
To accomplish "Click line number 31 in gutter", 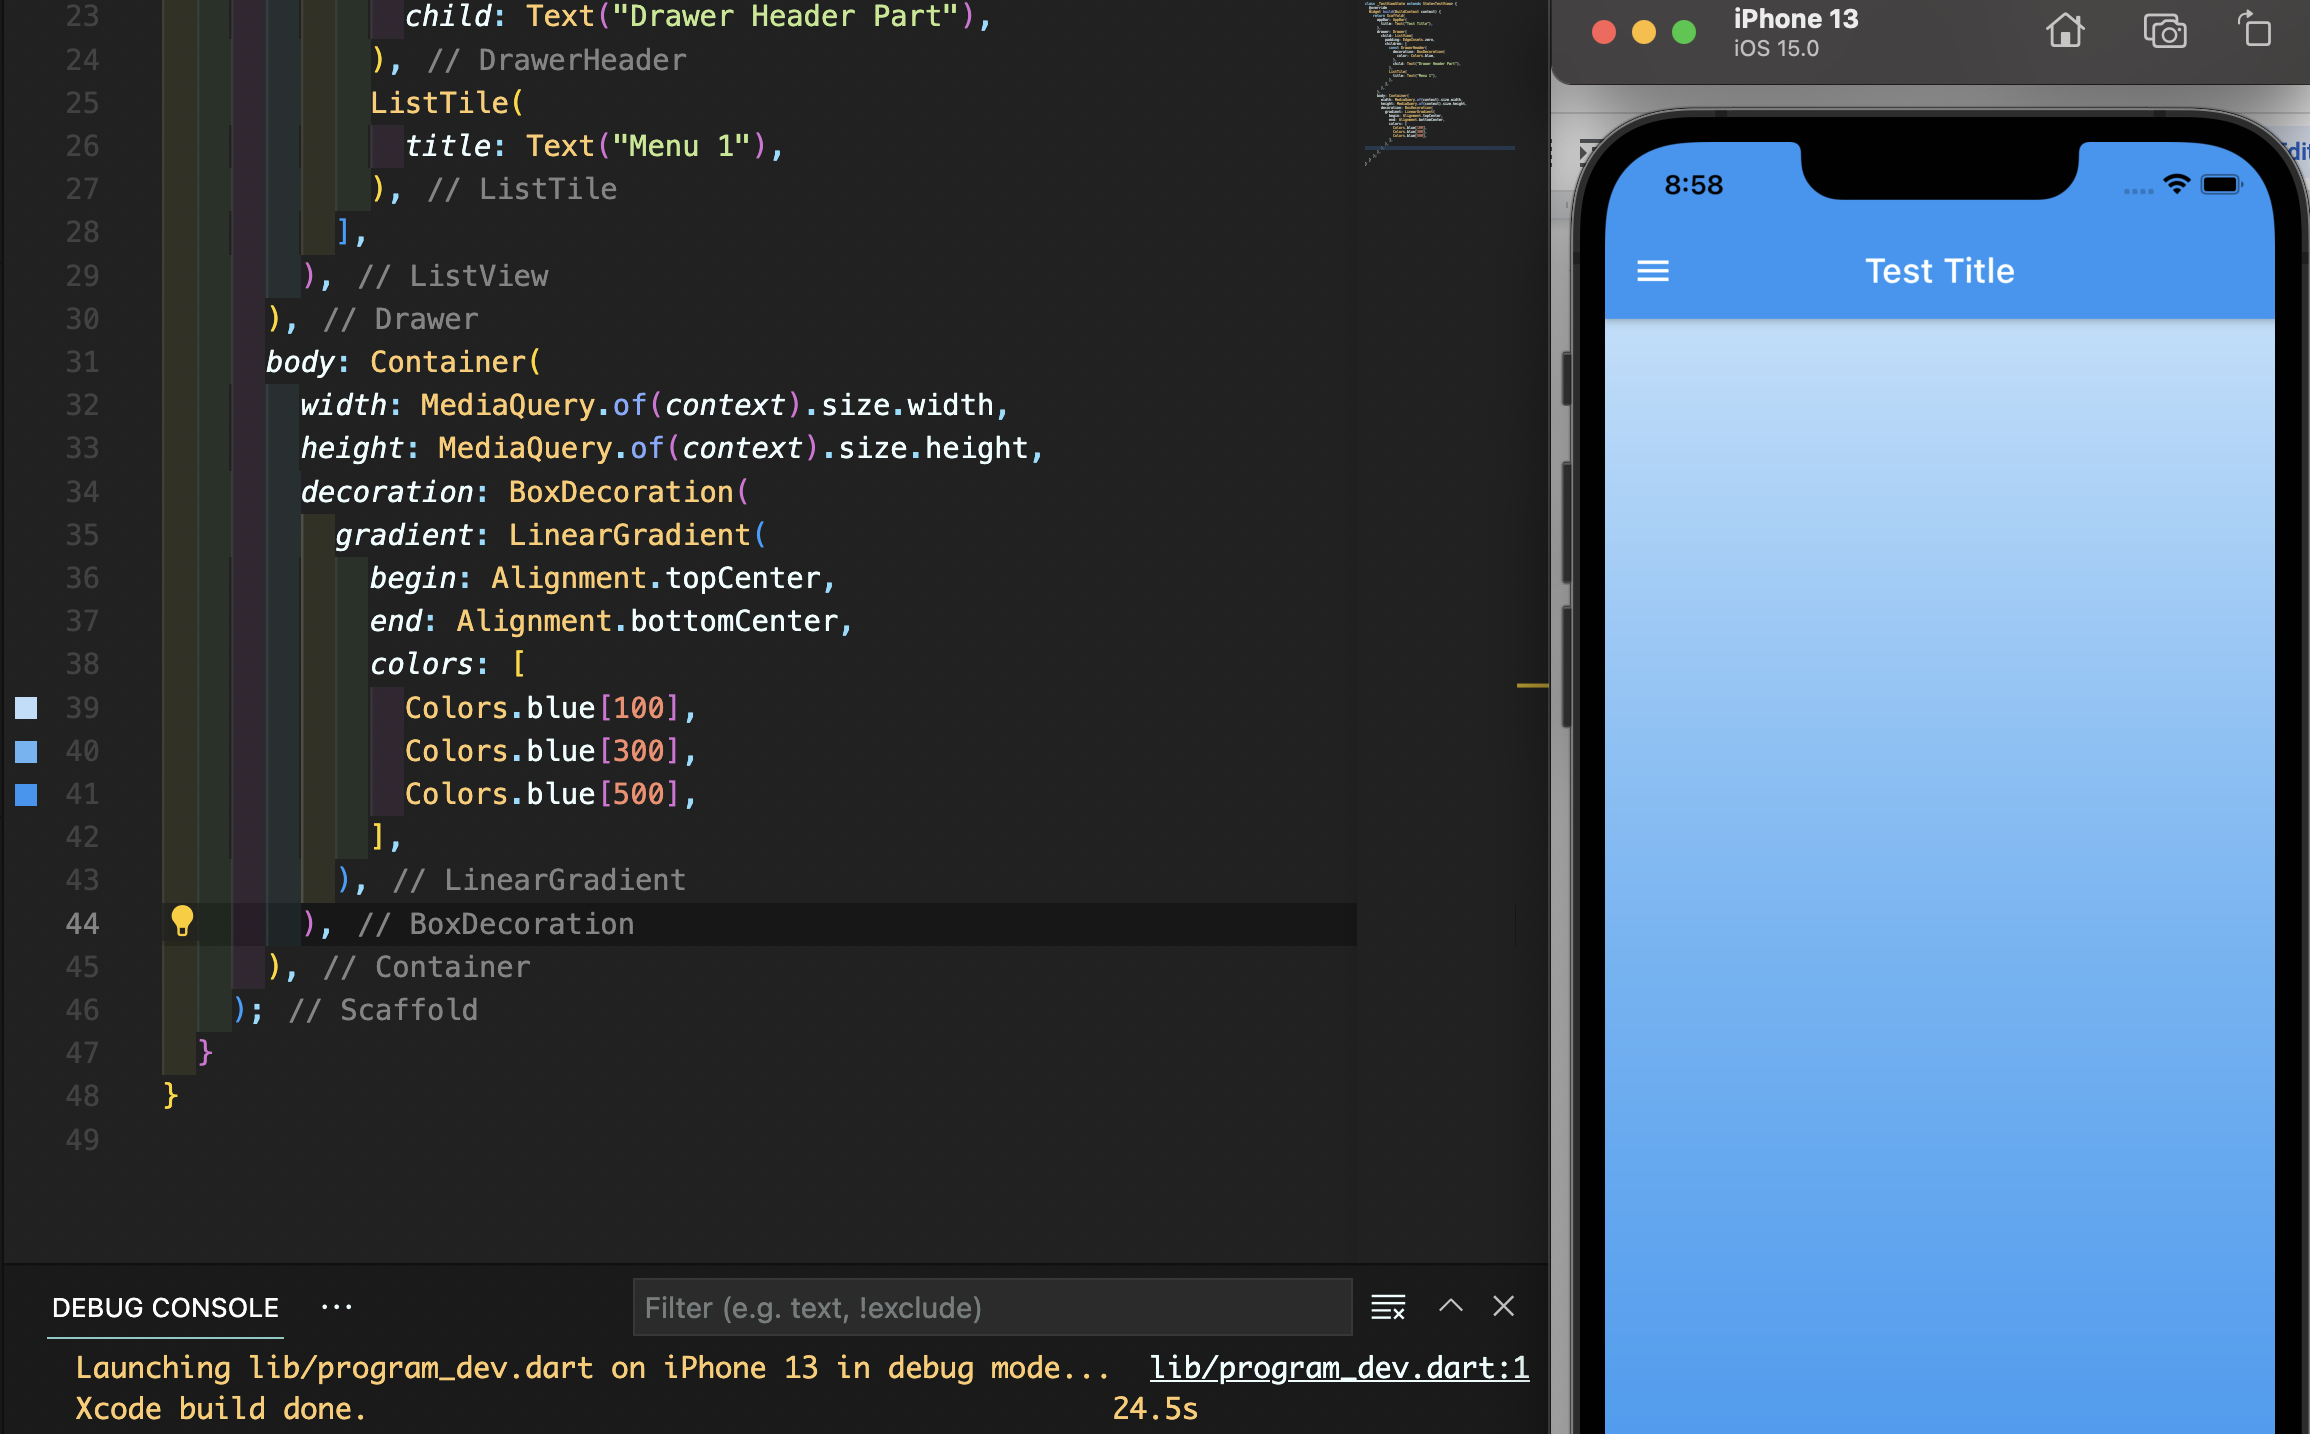I will [82, 362].
